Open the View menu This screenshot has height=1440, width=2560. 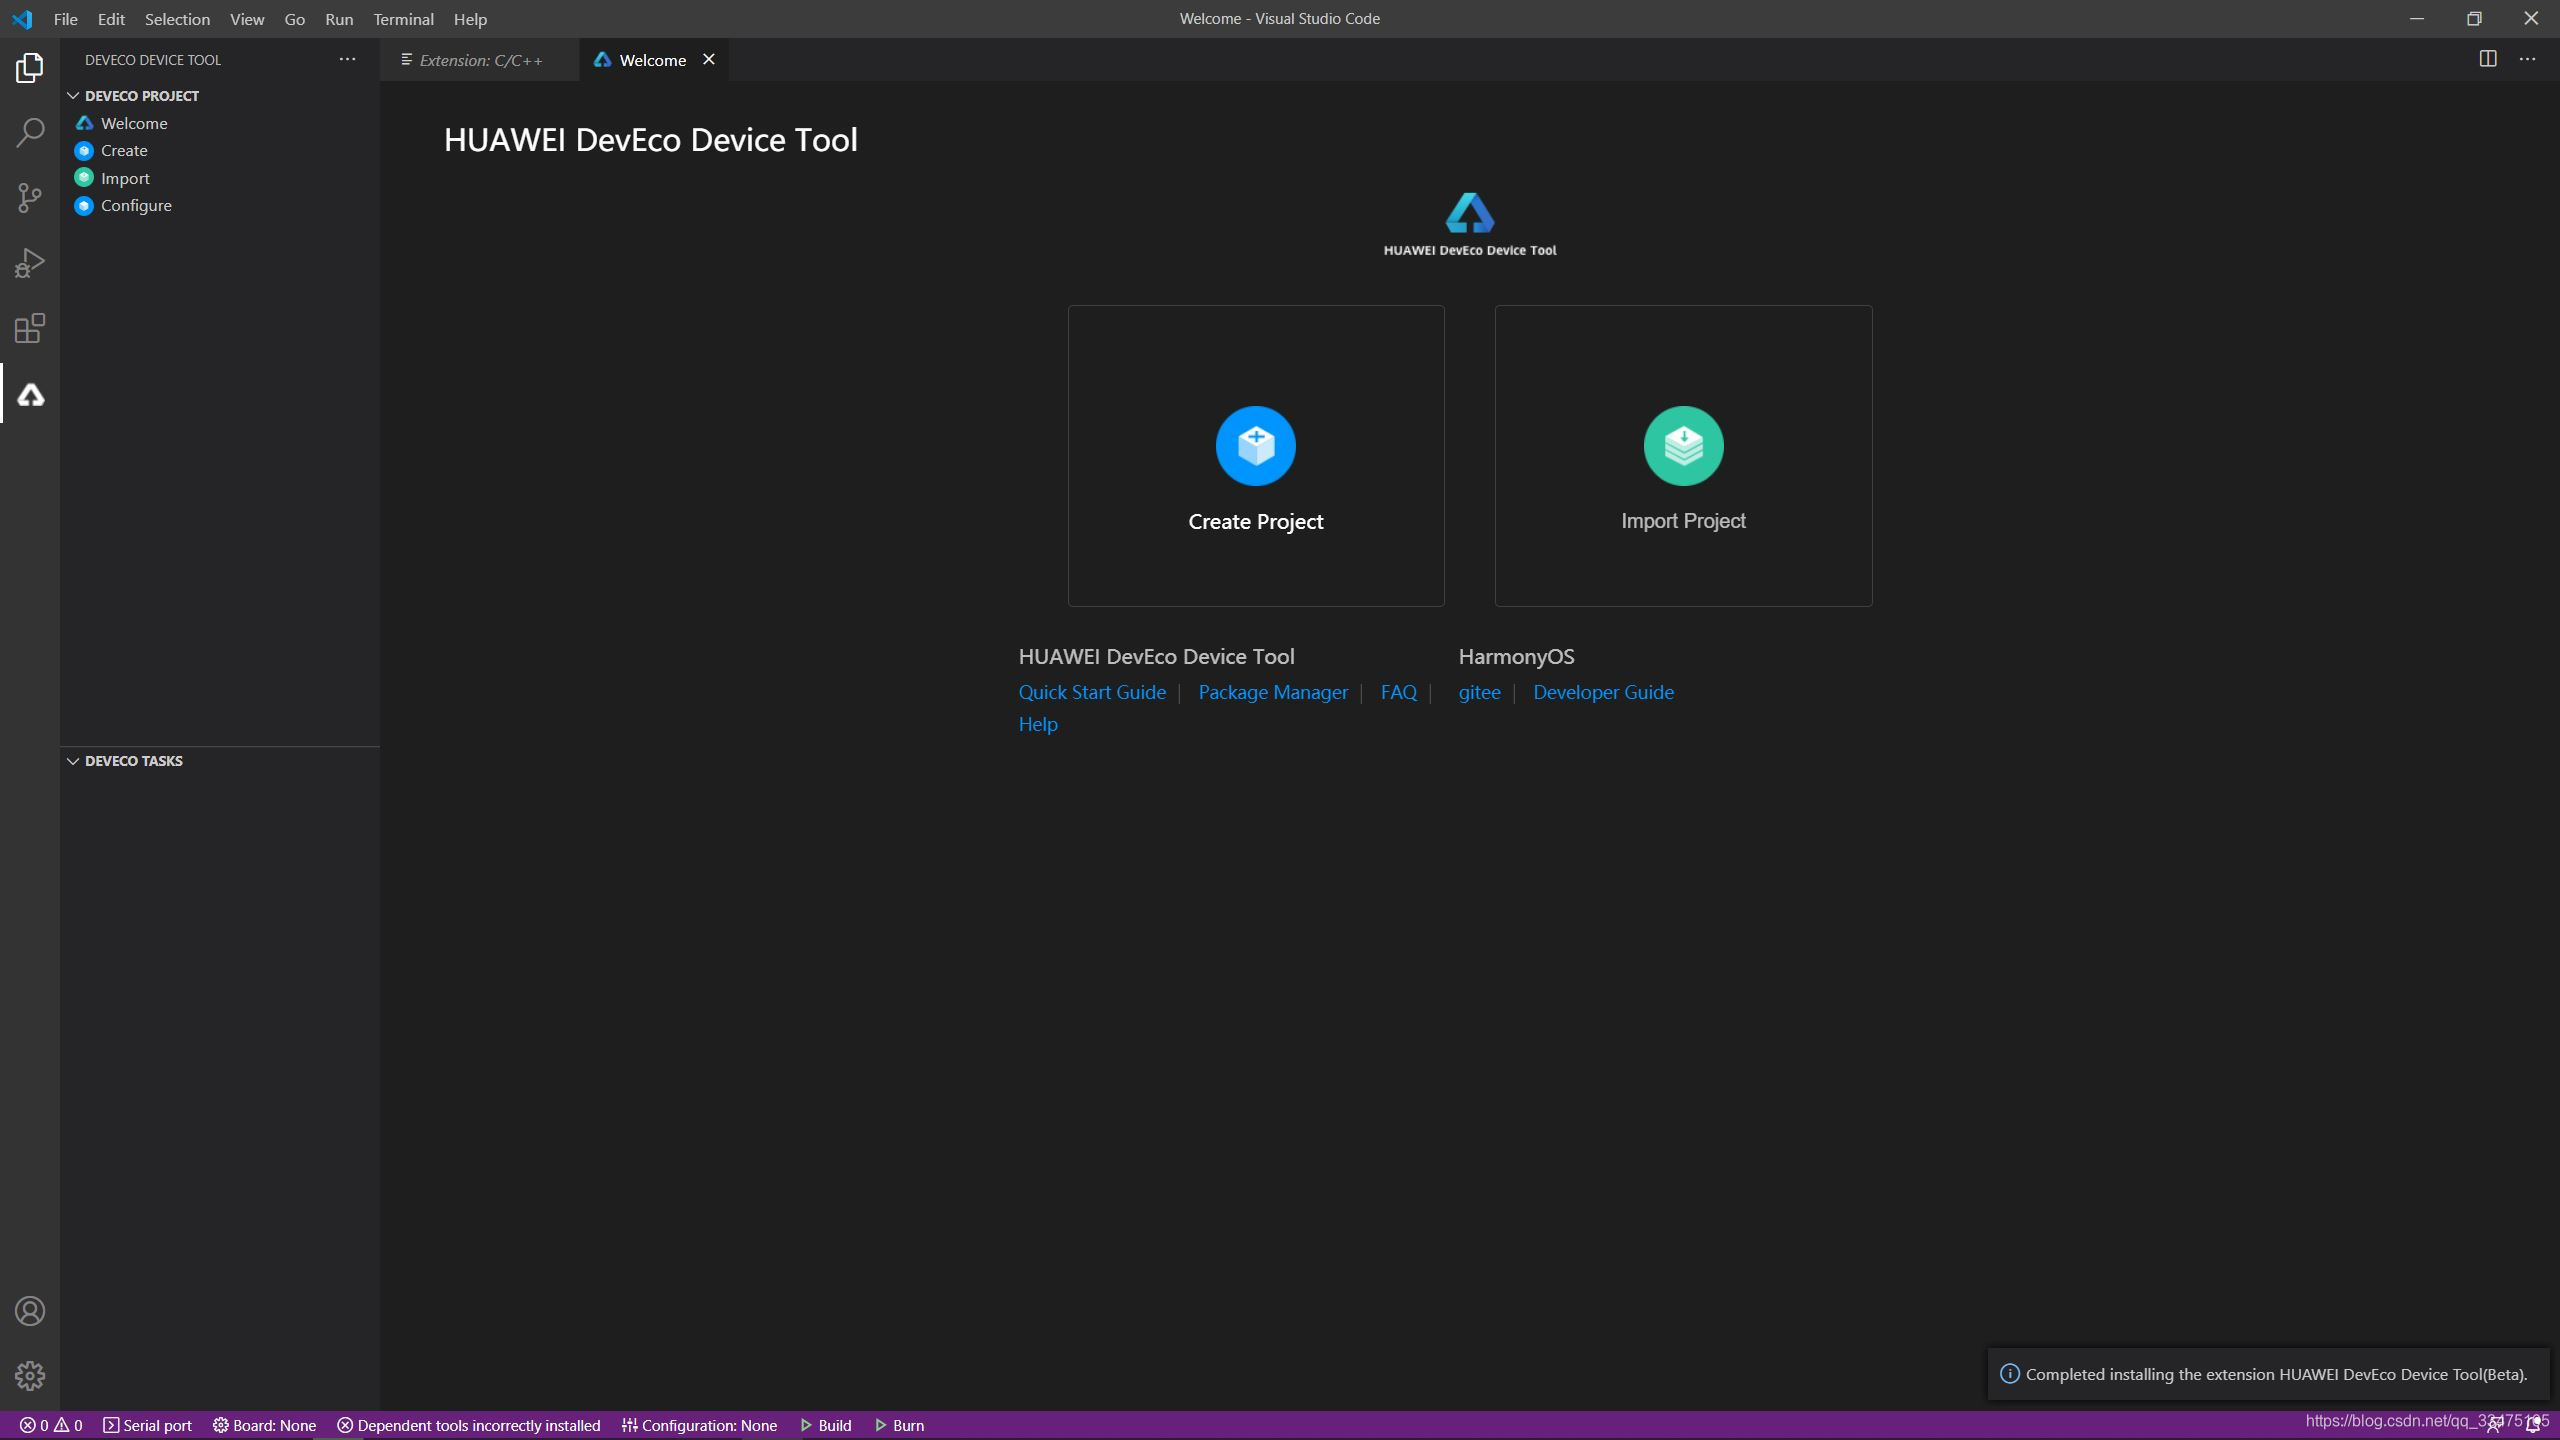pyautogui.click(x=247, y=19)
